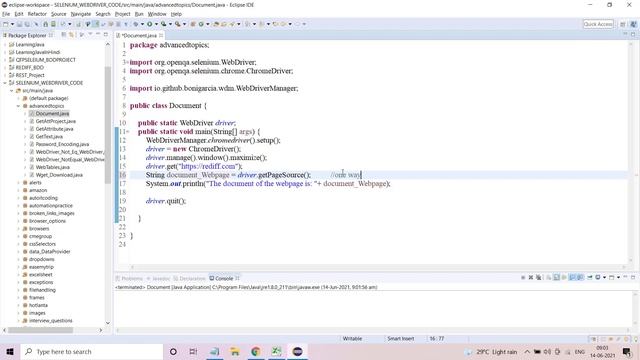Select the cssSelectors package
Viewport: 640px width, 360px height.
point(42,244)
